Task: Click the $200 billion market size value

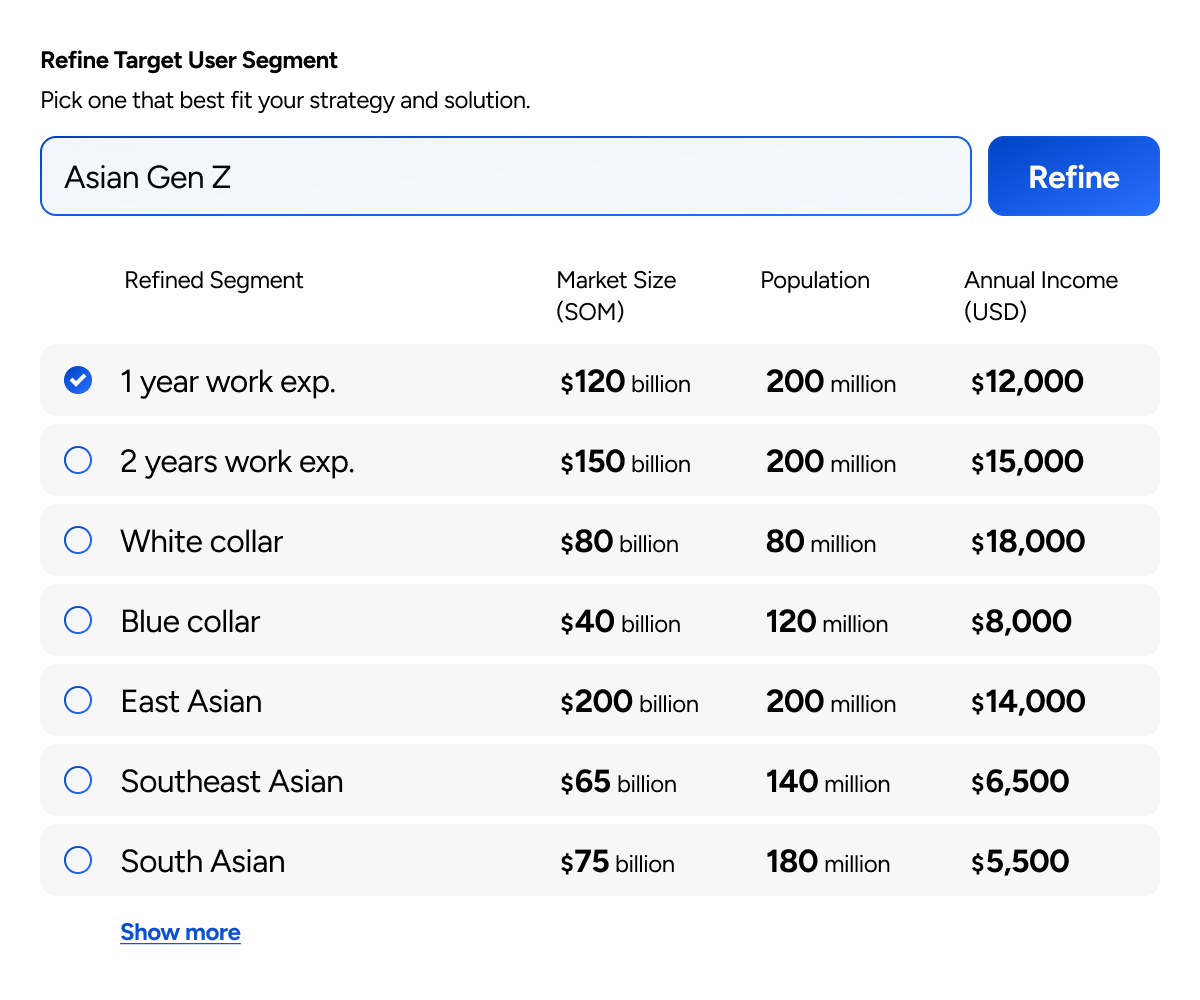Action: tap(629, 702)
